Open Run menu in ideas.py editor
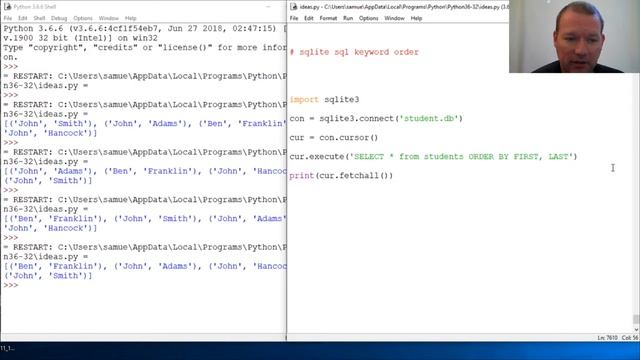 (x=348, y=18)
